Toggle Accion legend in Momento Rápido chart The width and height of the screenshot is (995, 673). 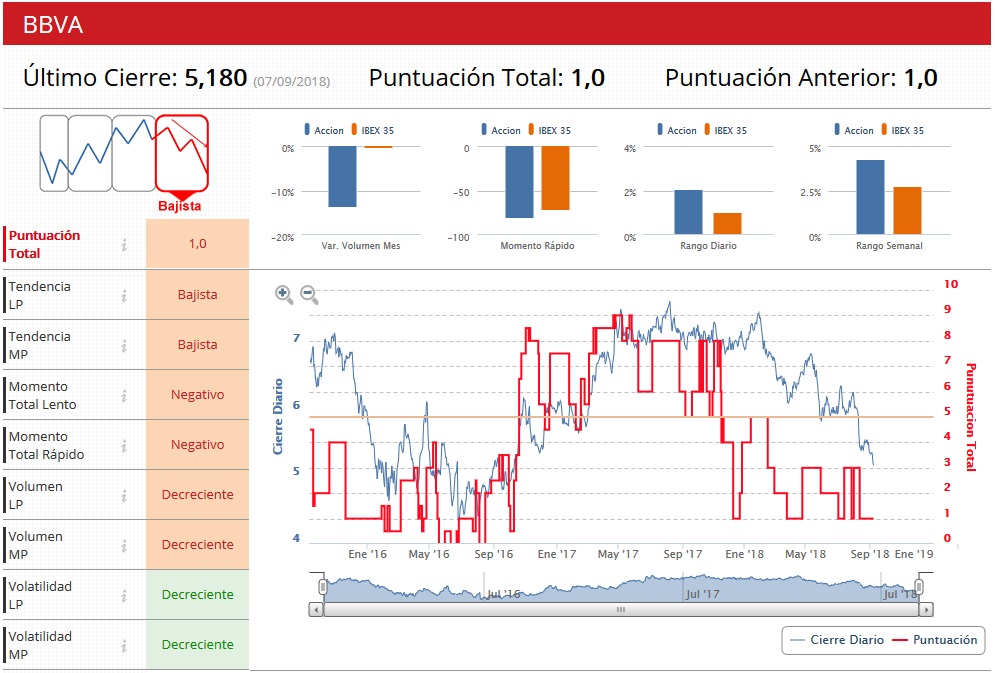click(x=501, y=130)
